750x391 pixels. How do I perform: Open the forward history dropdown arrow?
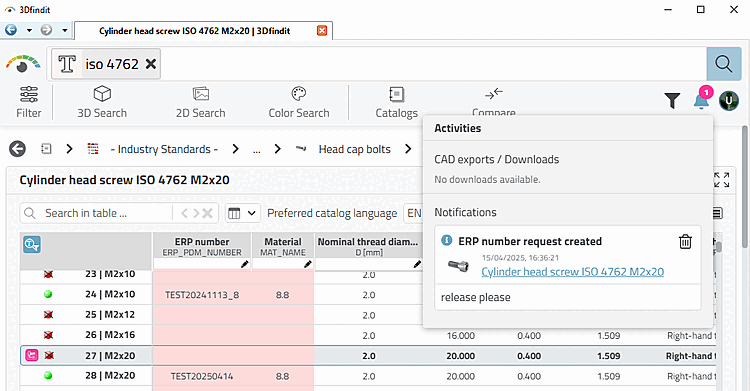[x=65, y=30]
